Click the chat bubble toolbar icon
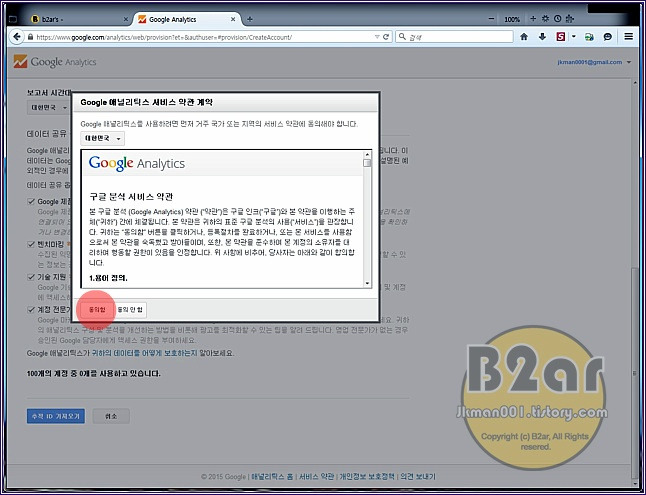The image size is (646, 495). 608,37
